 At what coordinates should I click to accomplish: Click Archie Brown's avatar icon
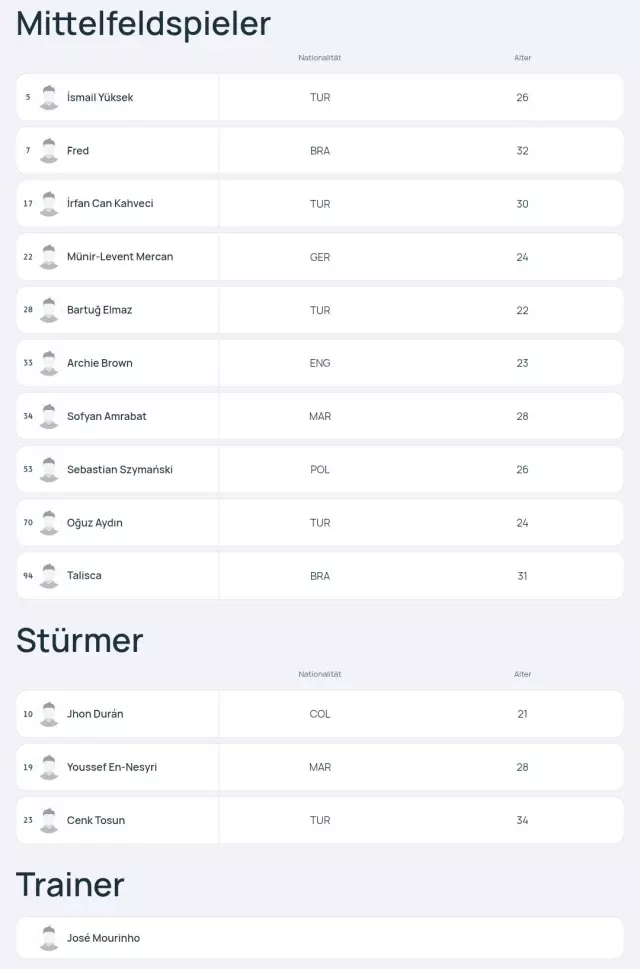click(x=49, y=363)
